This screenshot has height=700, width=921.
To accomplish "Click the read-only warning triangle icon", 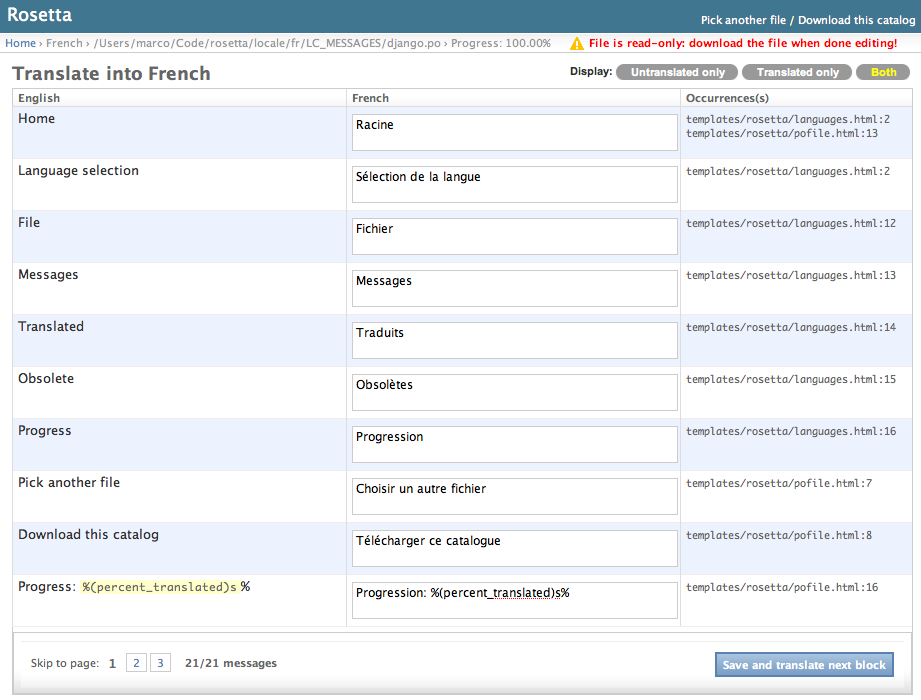I will tap(577, 44).
